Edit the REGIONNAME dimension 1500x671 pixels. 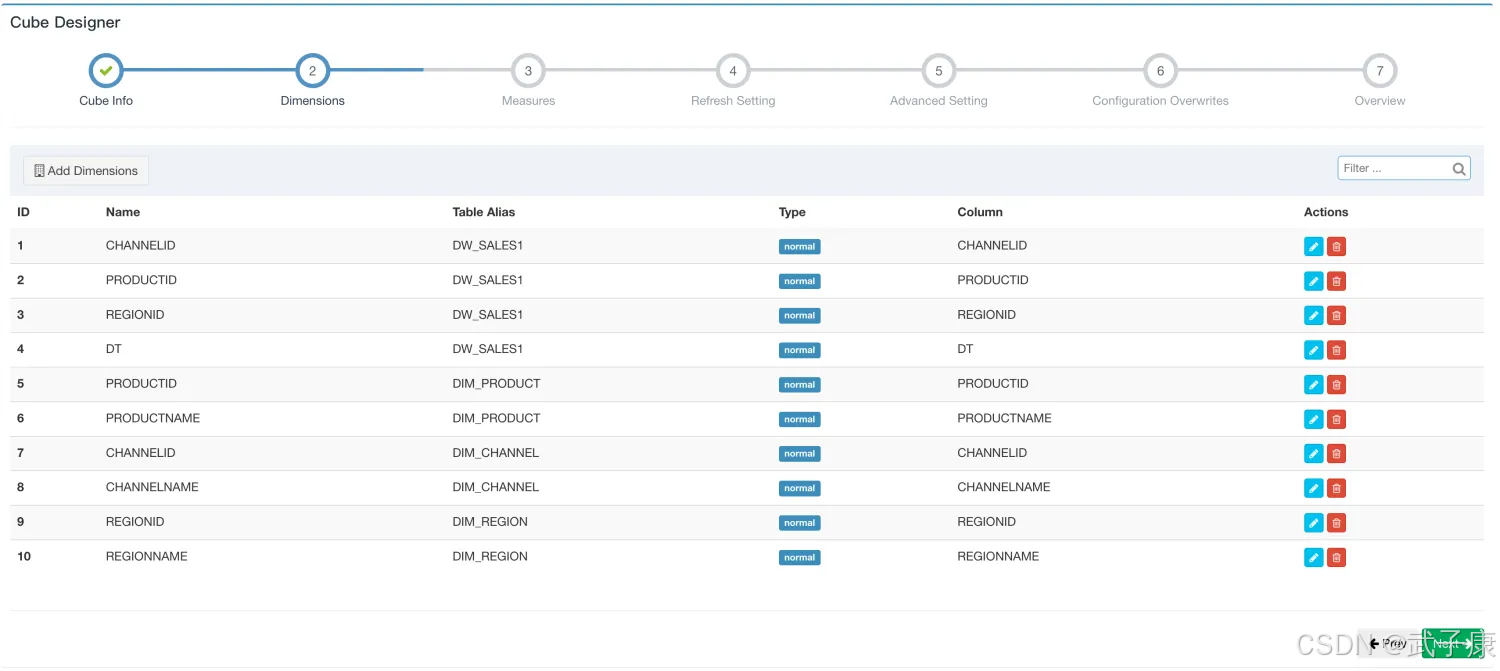1313,557
